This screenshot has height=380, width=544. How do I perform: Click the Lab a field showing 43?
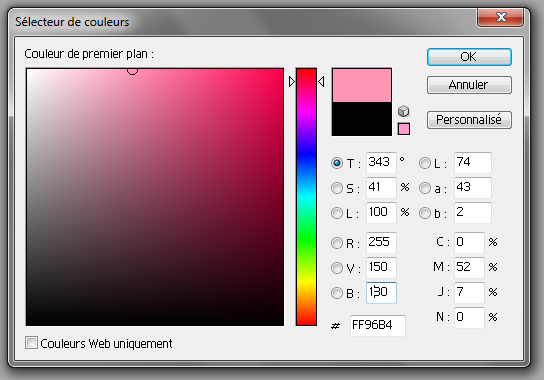[473, 188]
